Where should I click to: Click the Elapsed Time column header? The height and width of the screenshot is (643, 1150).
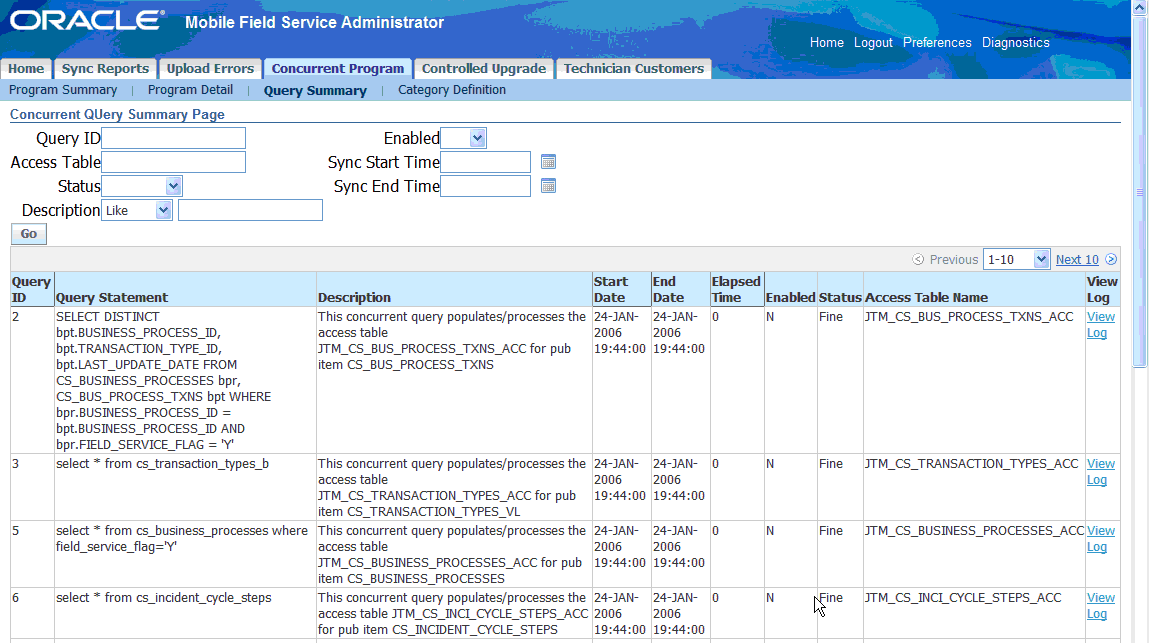coord(736,290)
